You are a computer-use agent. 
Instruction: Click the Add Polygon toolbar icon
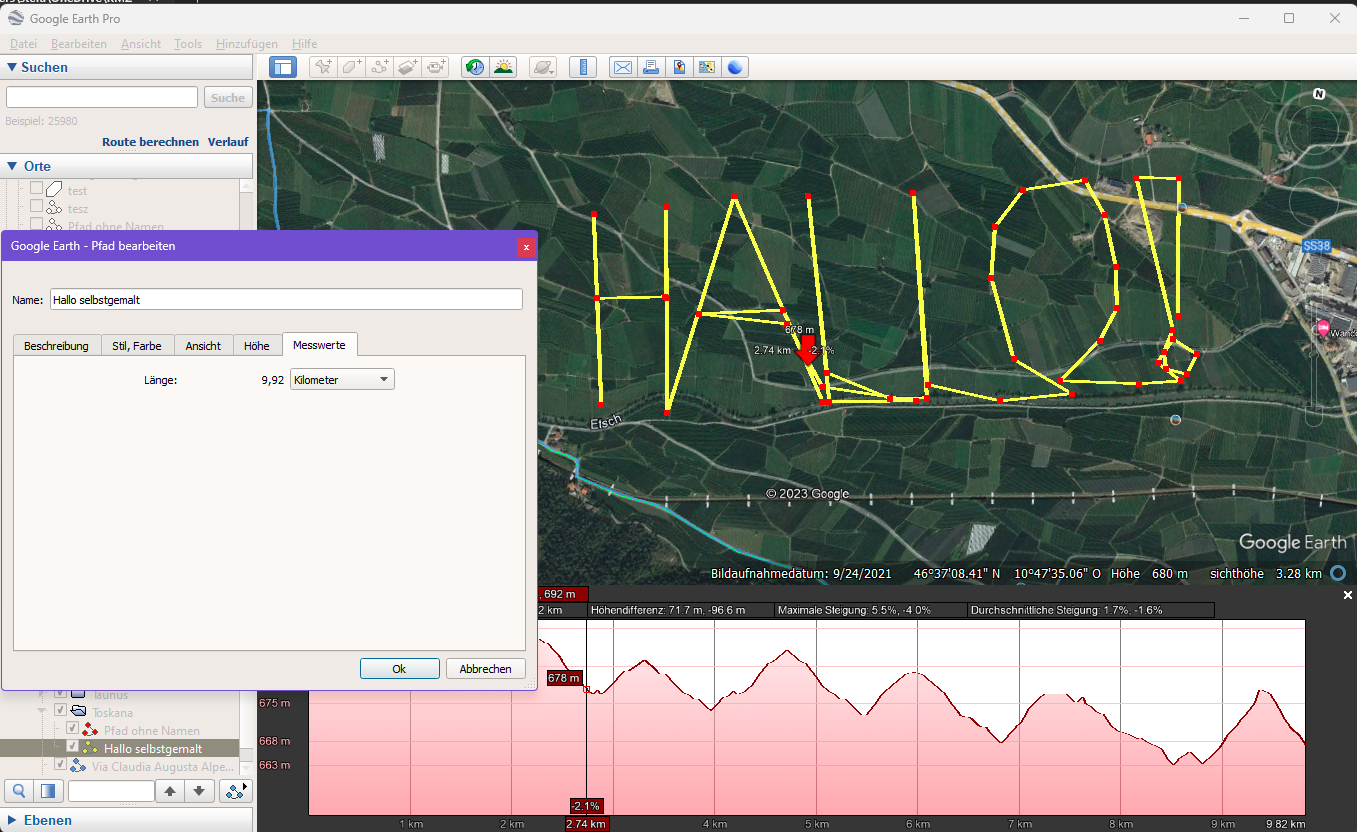pos(351,67)
